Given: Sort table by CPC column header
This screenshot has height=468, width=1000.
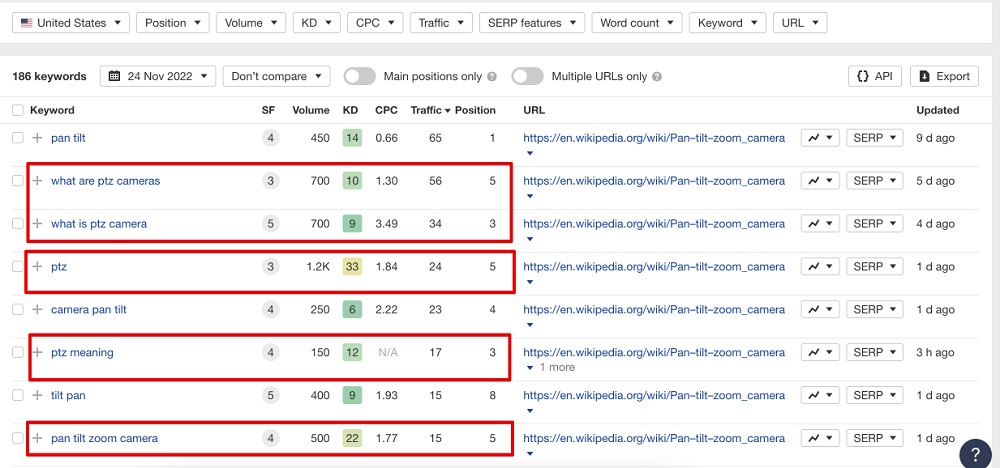Looking at the screenshot, I should 386,110.
